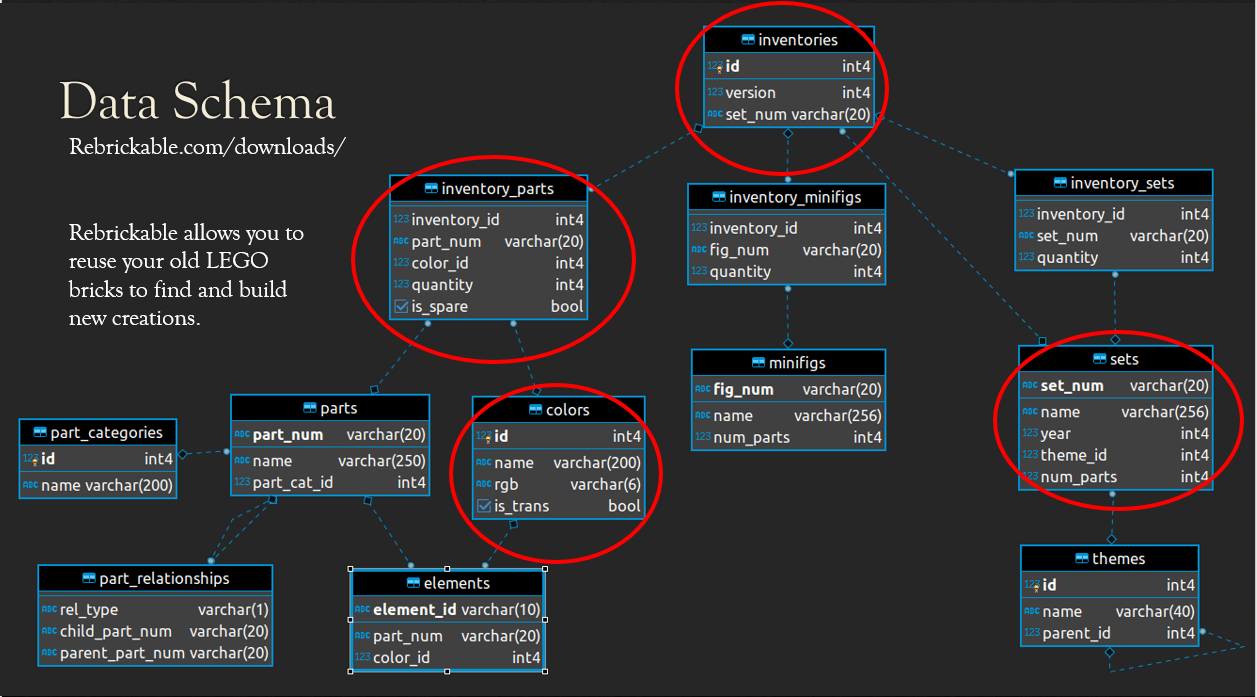This screenshot has width=1257, height=697.
Task: Select the parent_id column in themes
Action: point(1108,633)
